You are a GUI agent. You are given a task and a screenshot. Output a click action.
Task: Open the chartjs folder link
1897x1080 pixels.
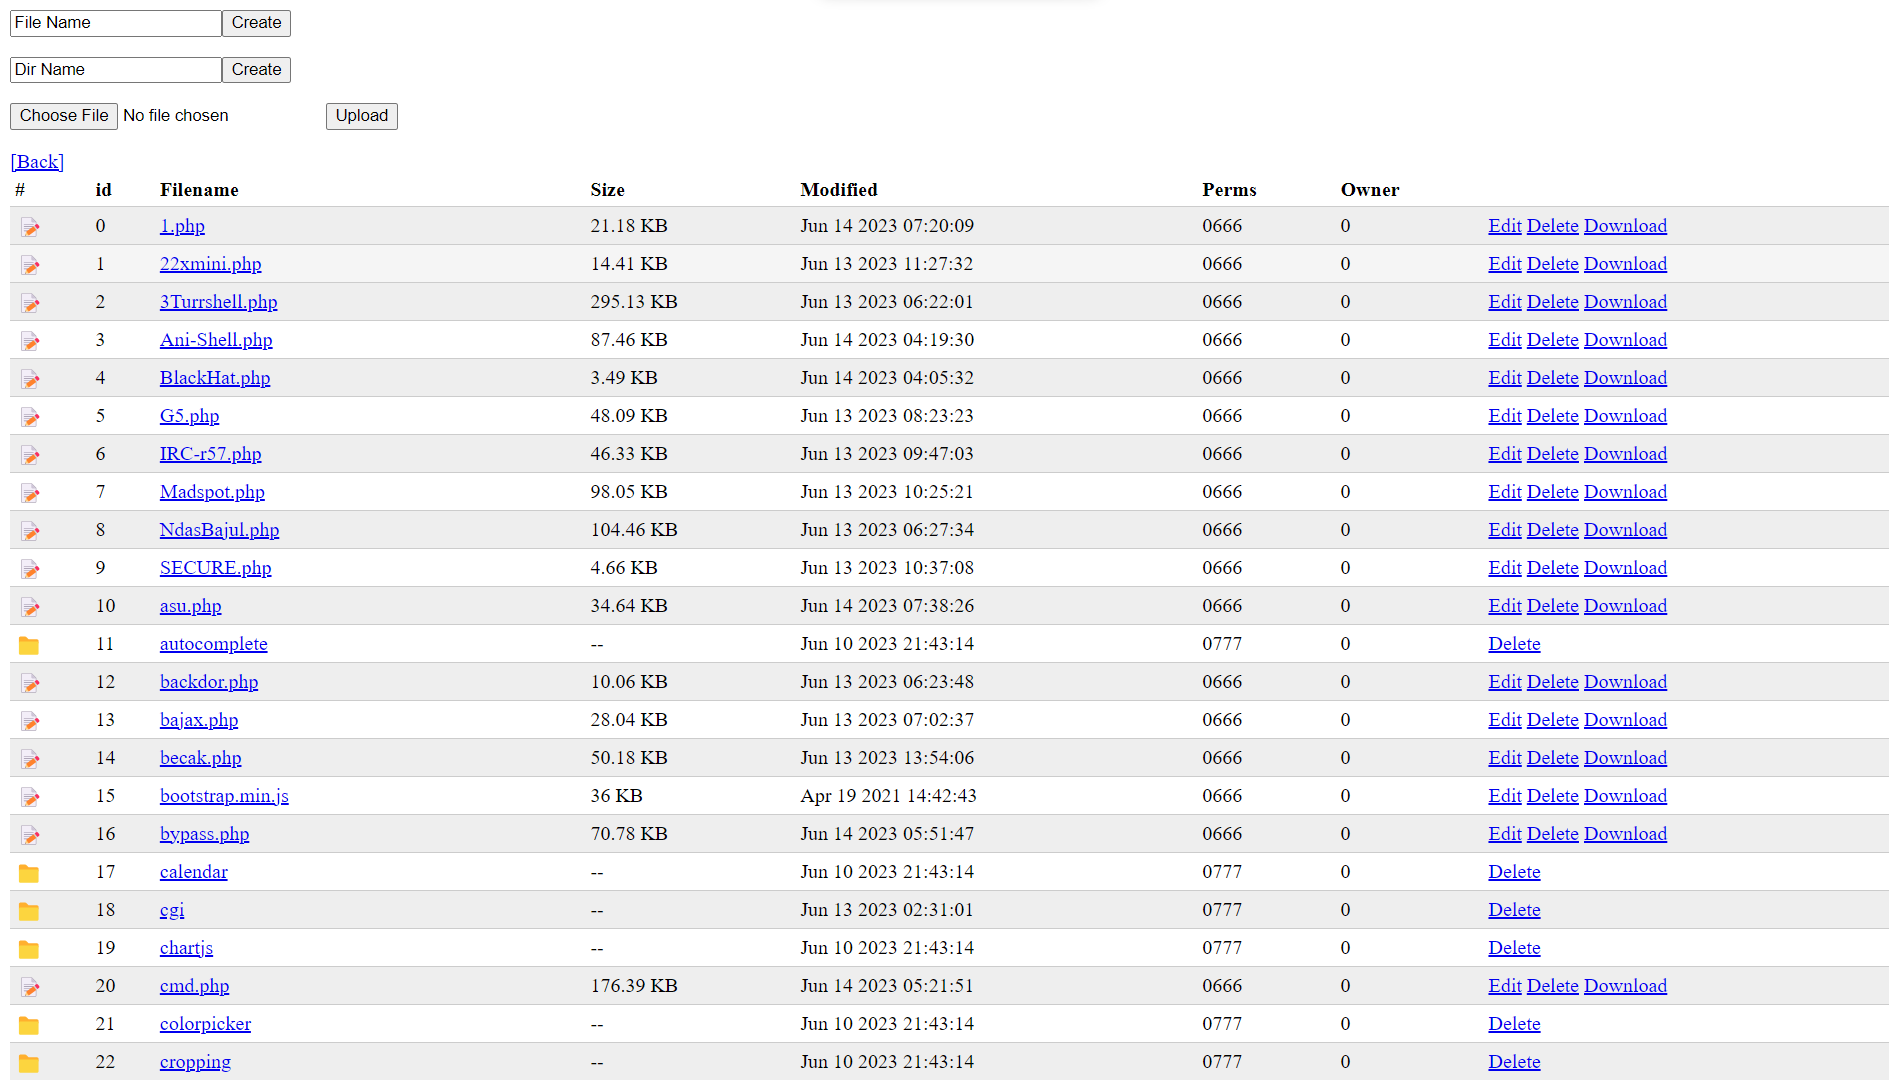pyautogui.click(x=186, y=948)
